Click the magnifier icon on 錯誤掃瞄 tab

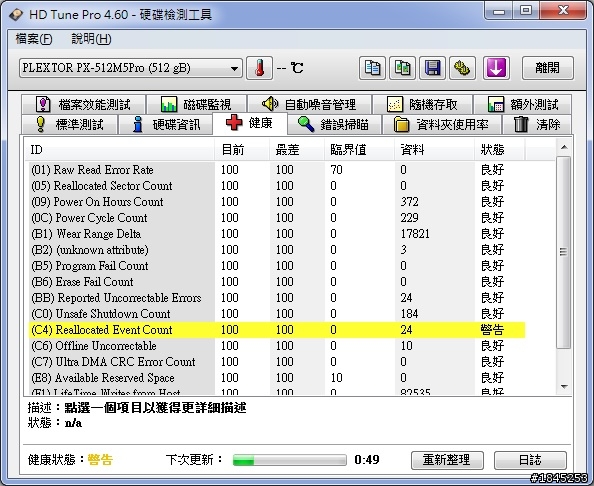(306, 124)
